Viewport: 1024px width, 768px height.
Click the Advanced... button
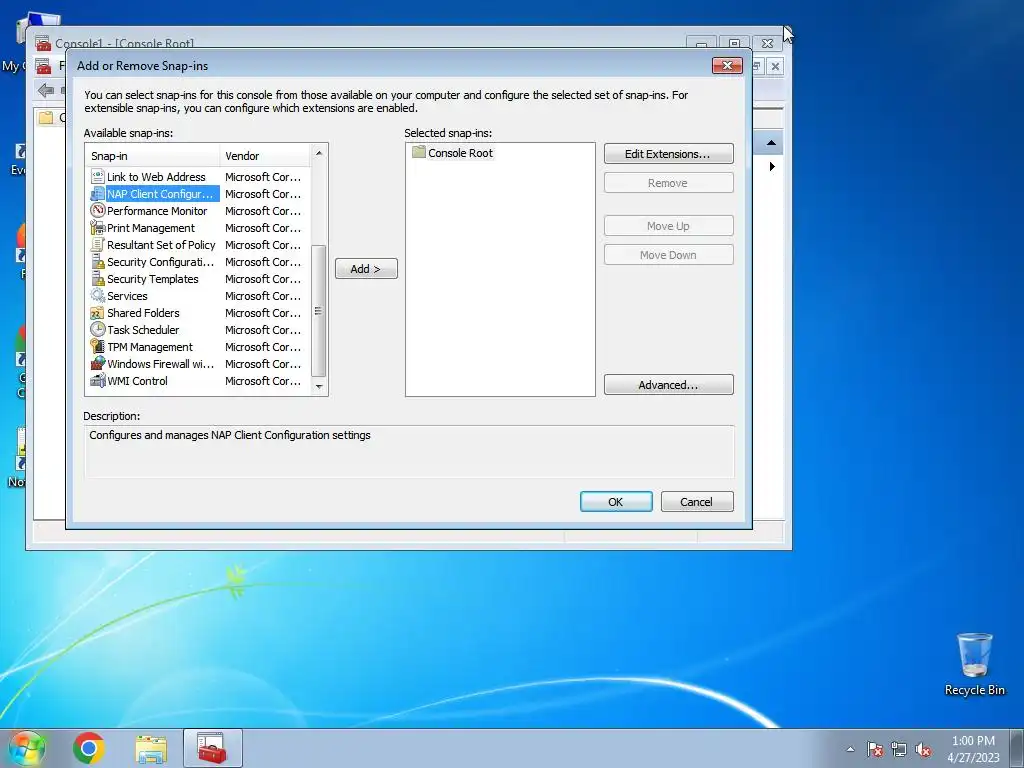click(x=668, y=385)
